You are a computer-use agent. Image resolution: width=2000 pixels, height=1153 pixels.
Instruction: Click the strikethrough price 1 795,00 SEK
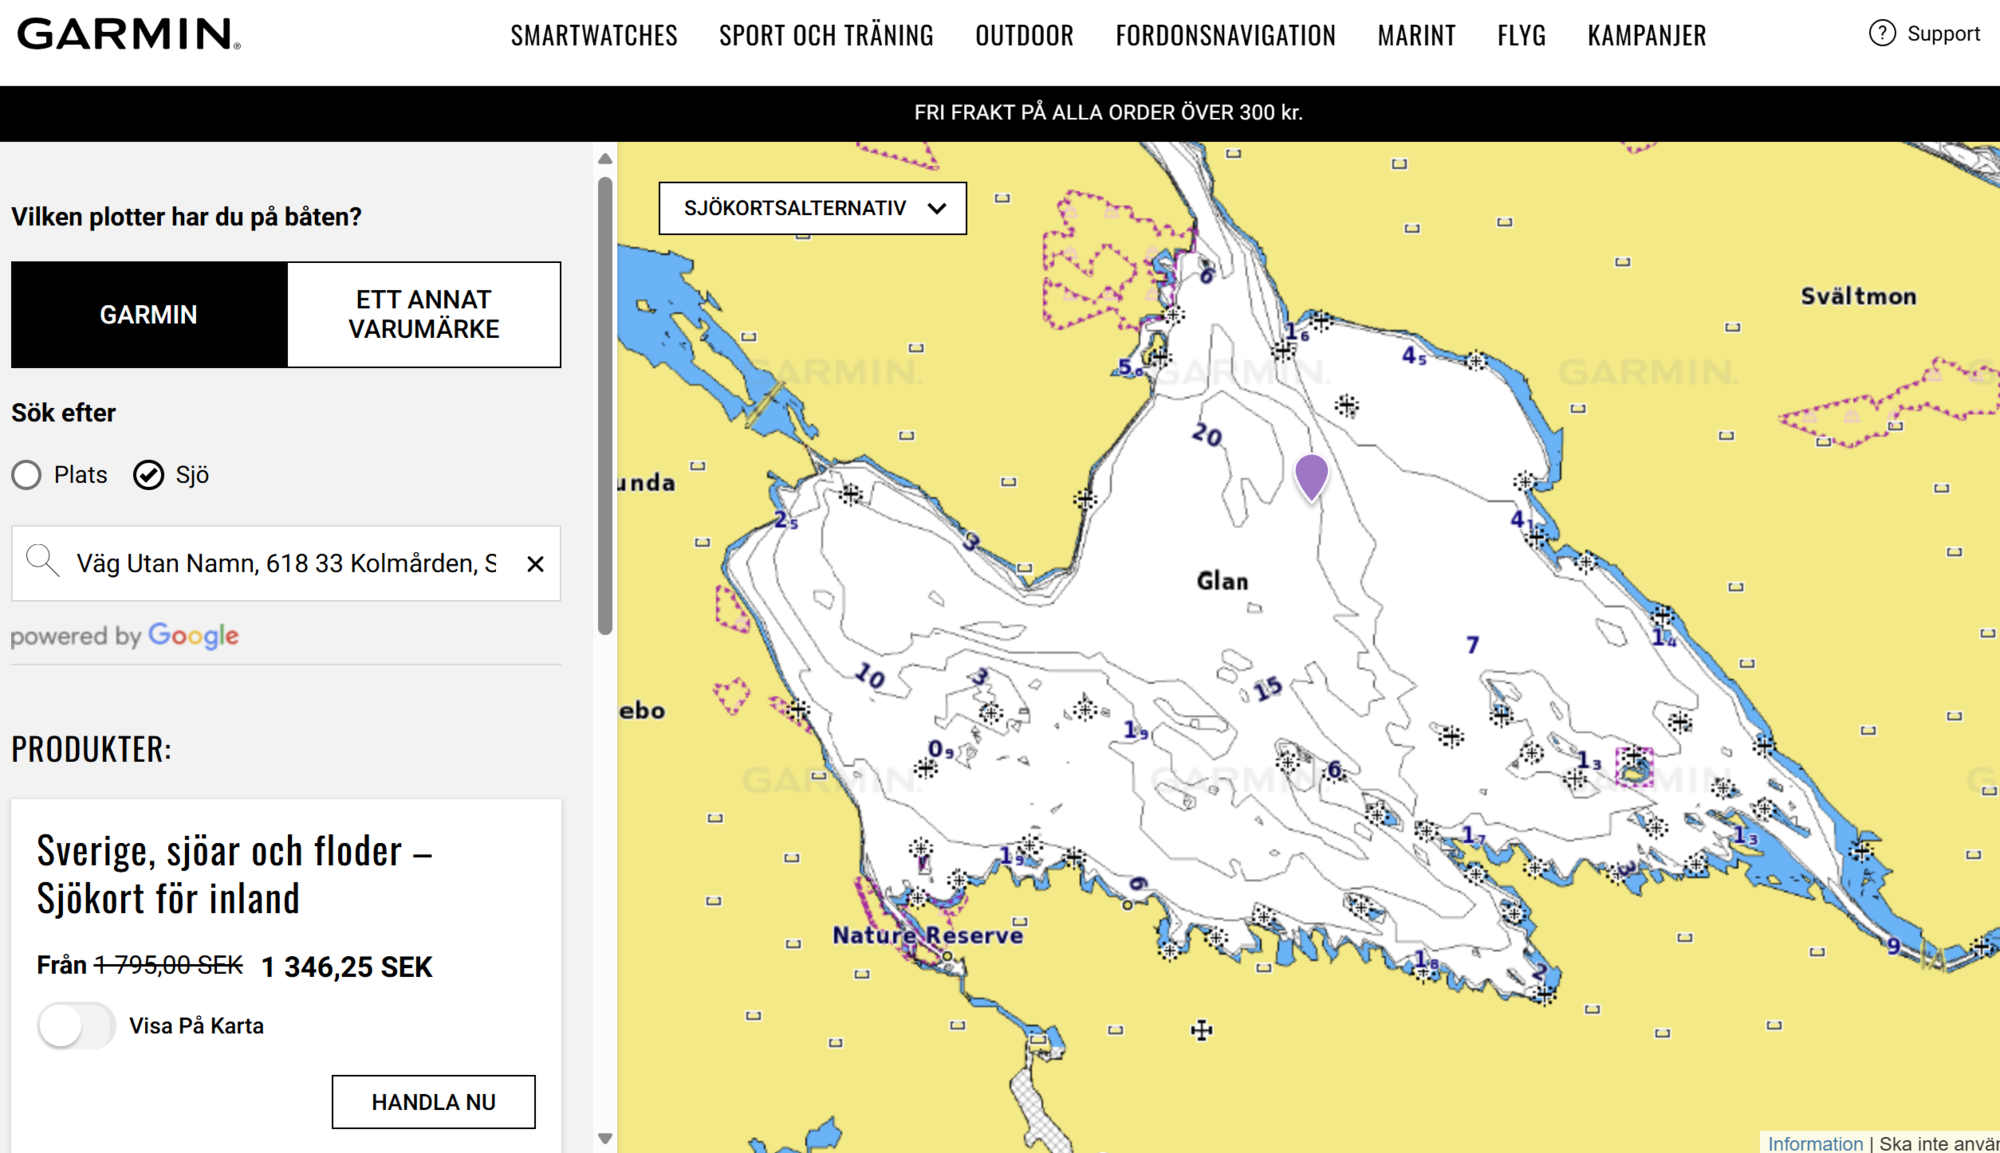click(x=168, y=965)
